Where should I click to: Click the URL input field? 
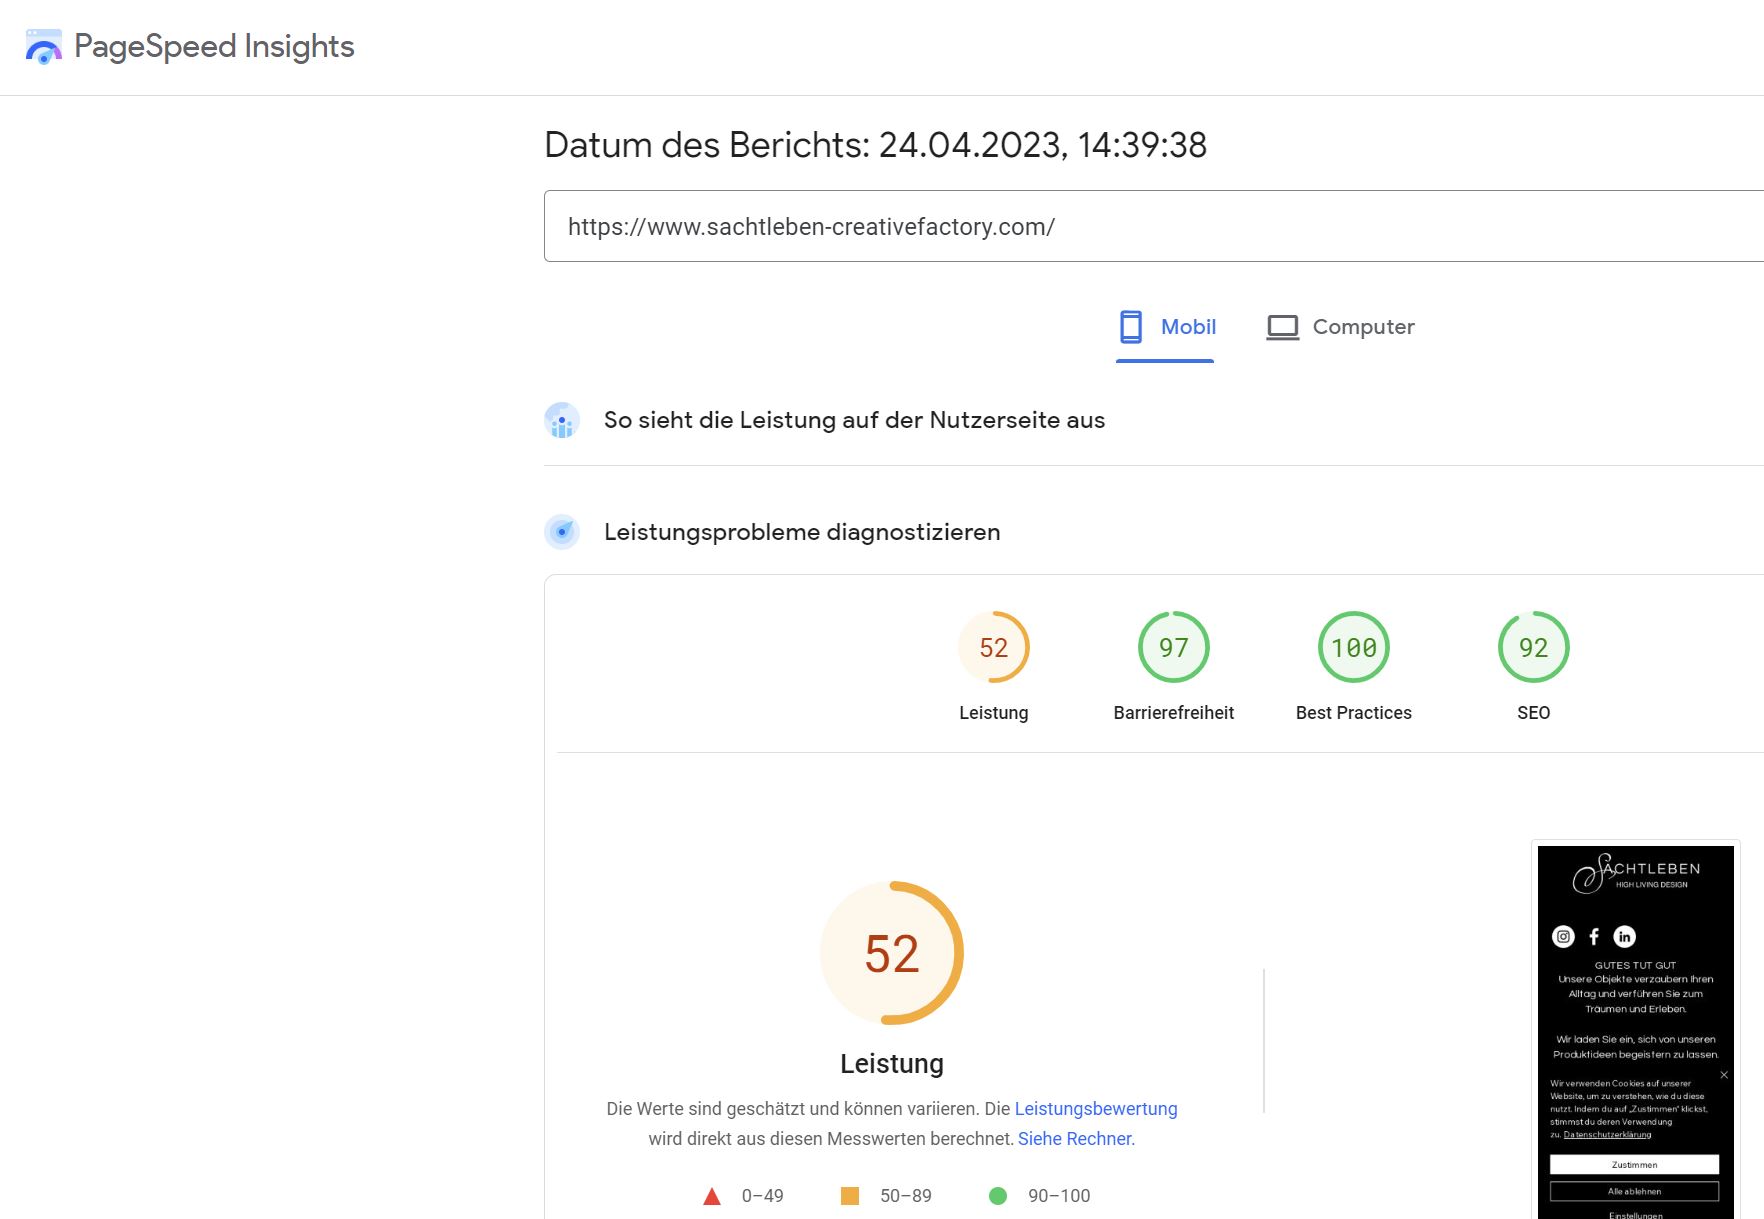click(x=1154, y=226)
